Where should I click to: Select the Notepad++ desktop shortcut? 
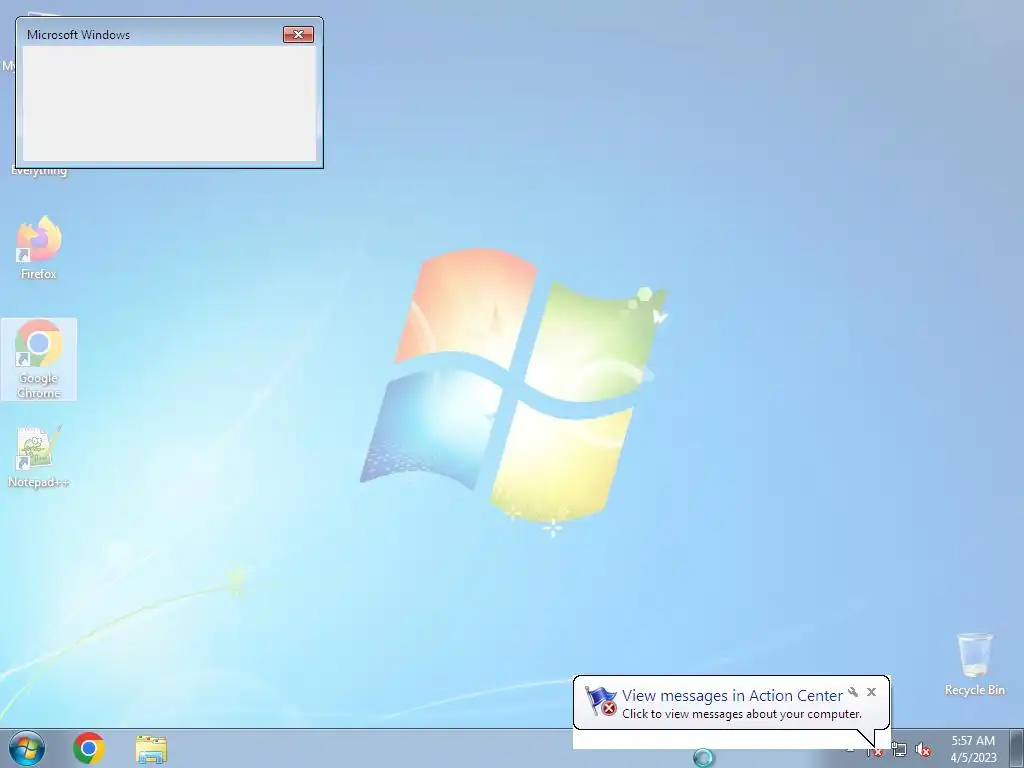[39, 456]
